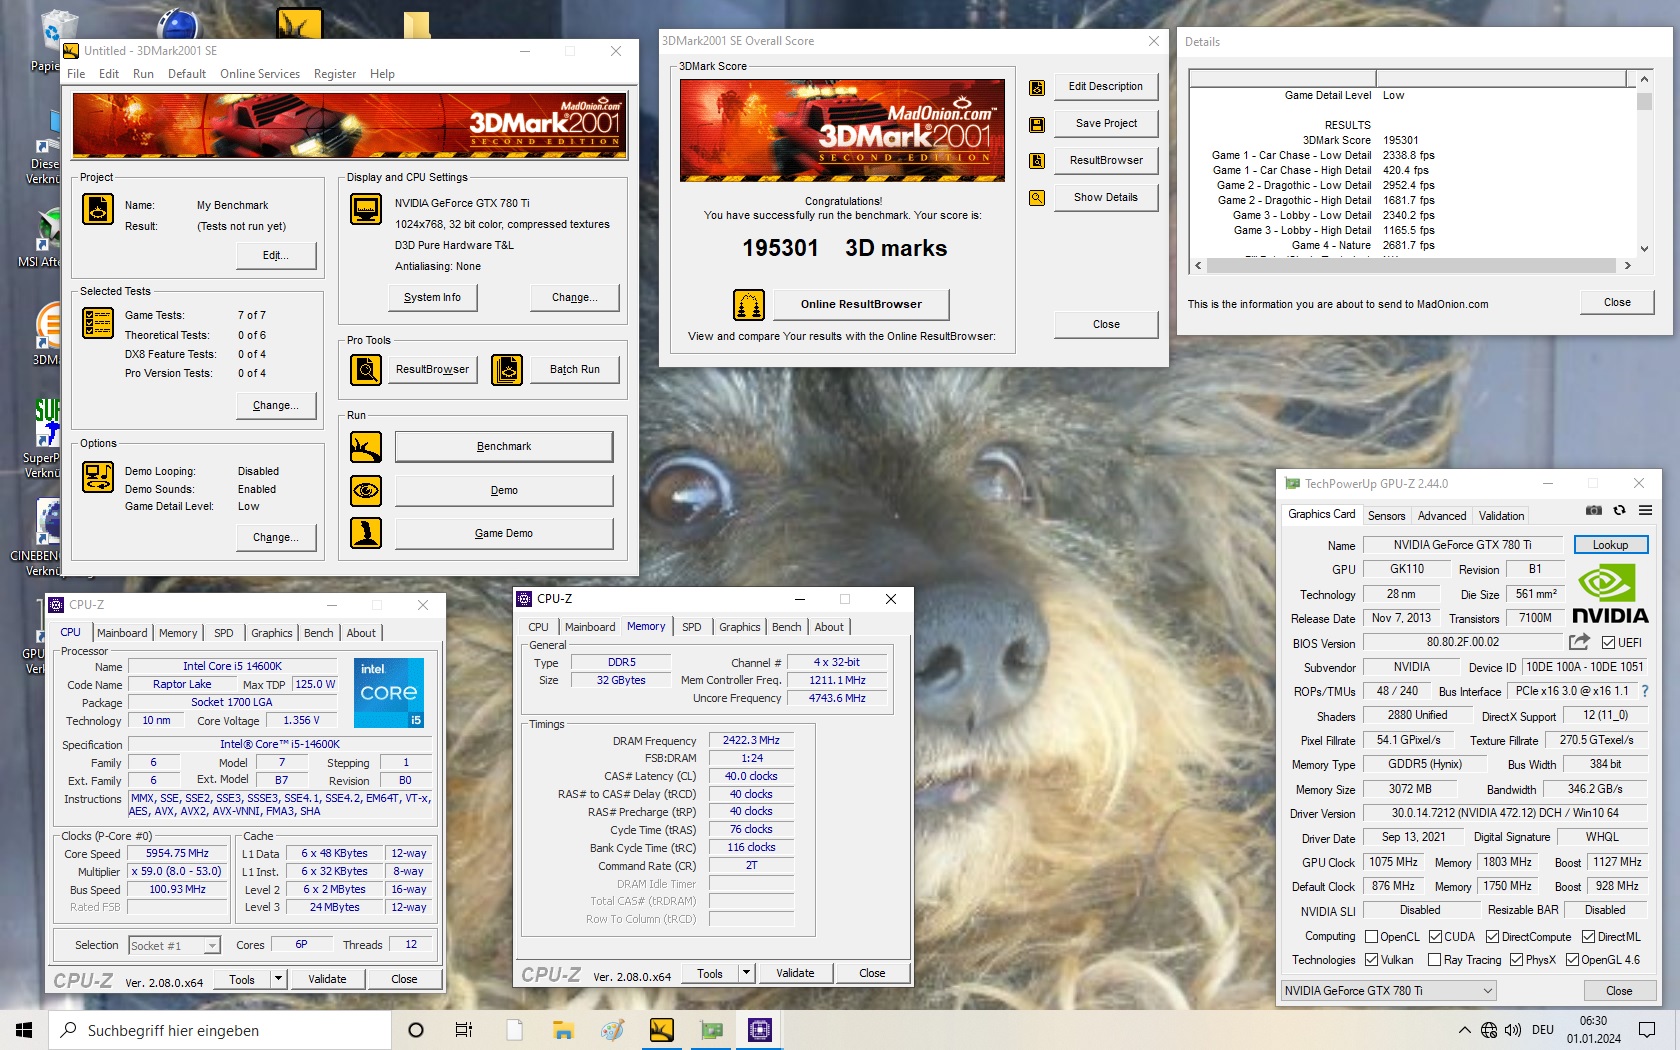This screenshot has height=1050, width=1680.
Task: Click Change button under Selected Tests
Action: point(275,405)
